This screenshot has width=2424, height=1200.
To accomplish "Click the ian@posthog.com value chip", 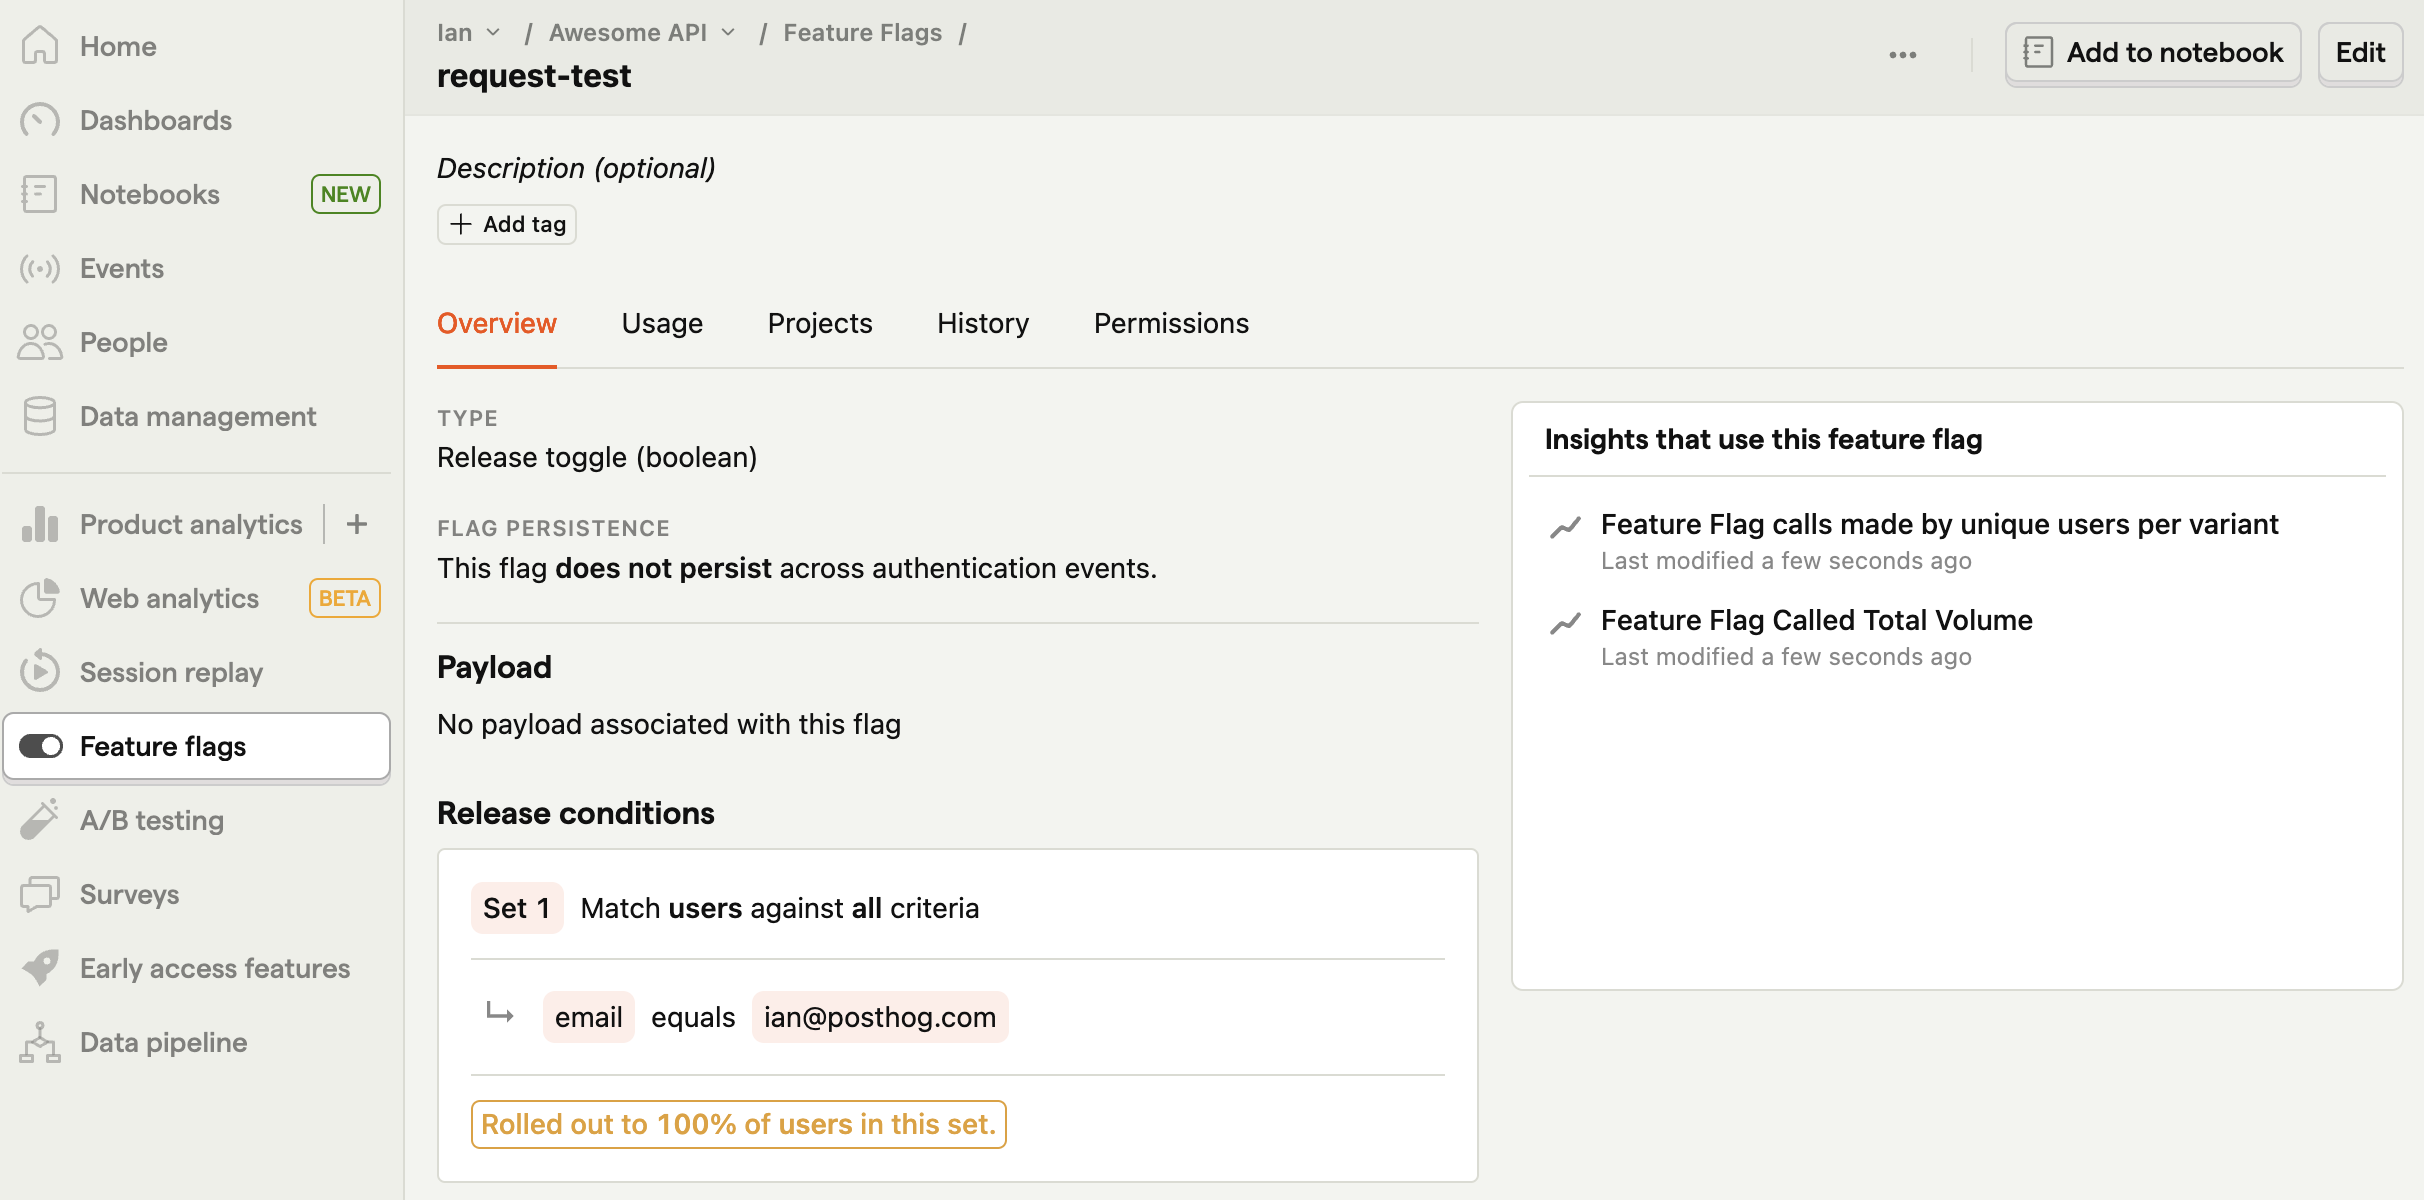I will (880, 1017).
